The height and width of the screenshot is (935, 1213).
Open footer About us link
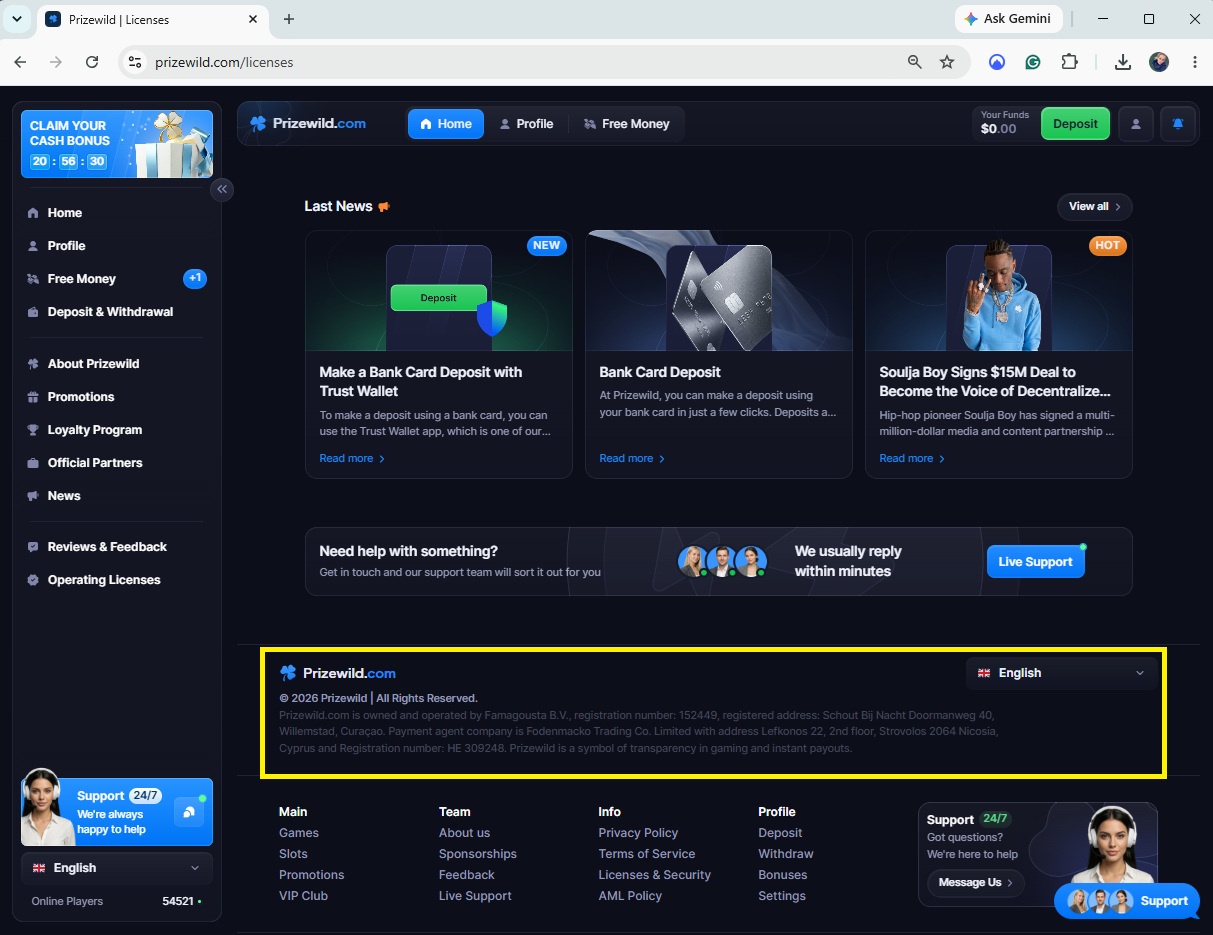464,833
